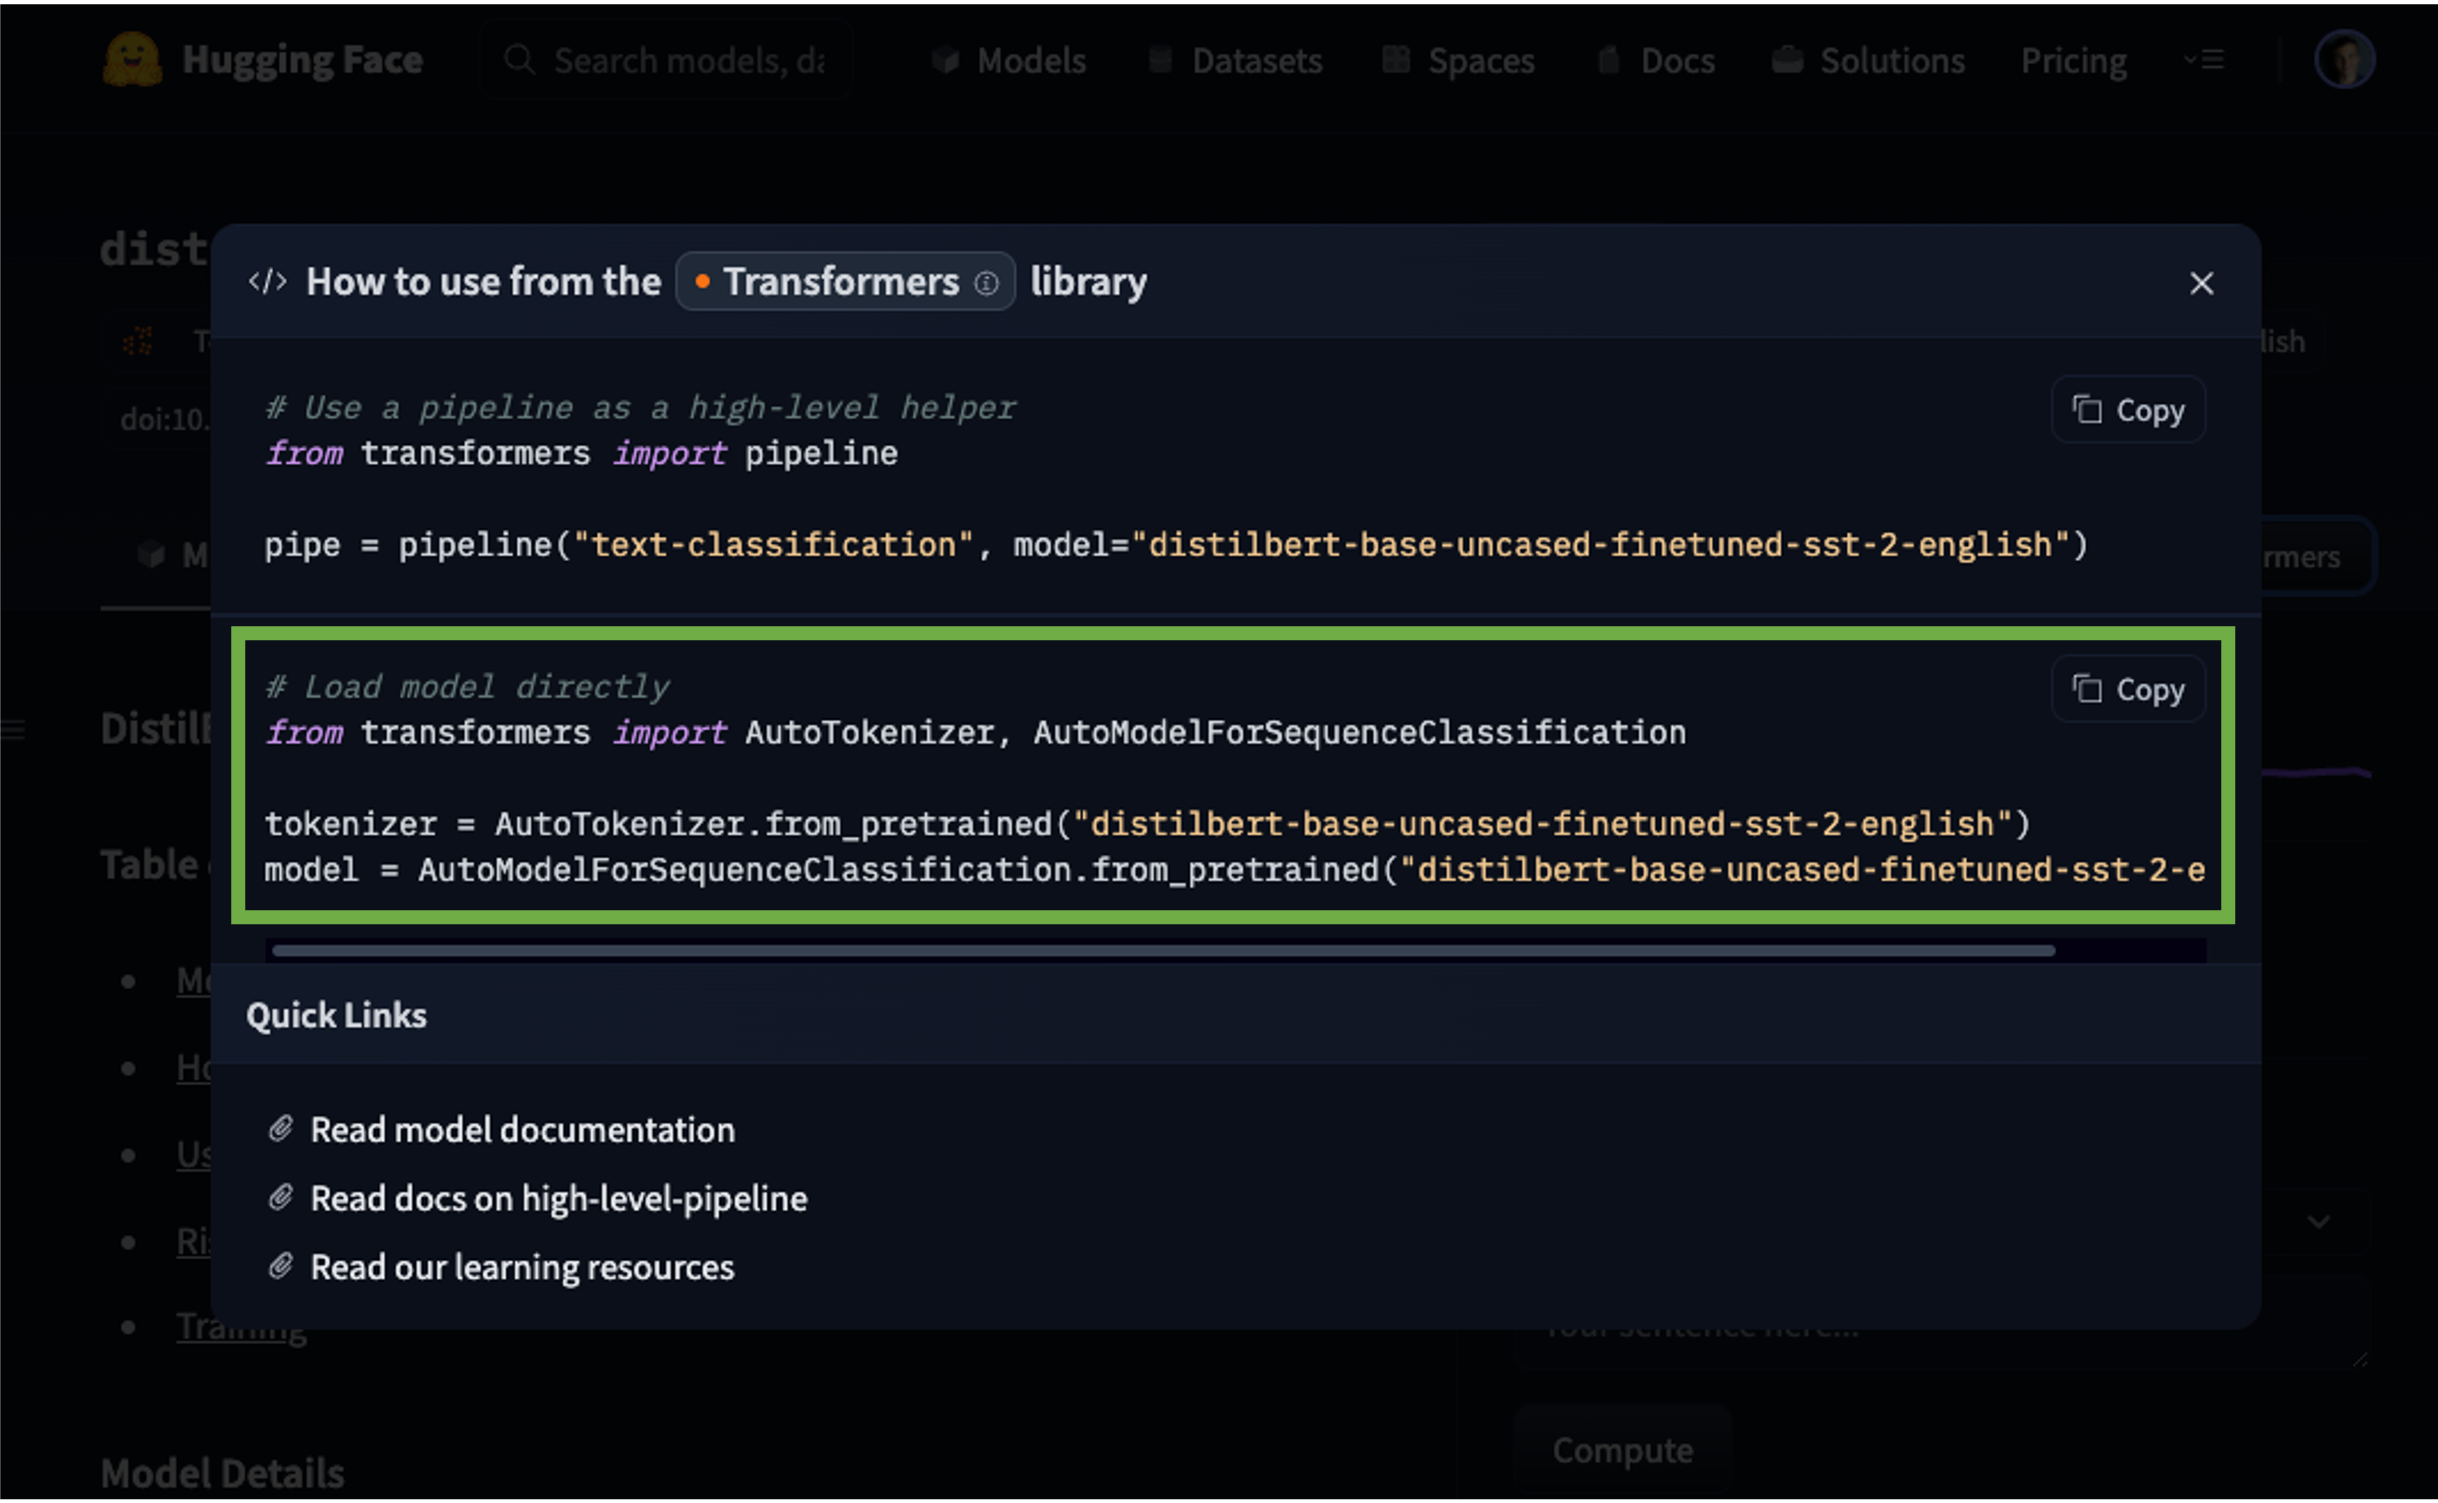Close the Transformers usage dialog

point(2200,283)
